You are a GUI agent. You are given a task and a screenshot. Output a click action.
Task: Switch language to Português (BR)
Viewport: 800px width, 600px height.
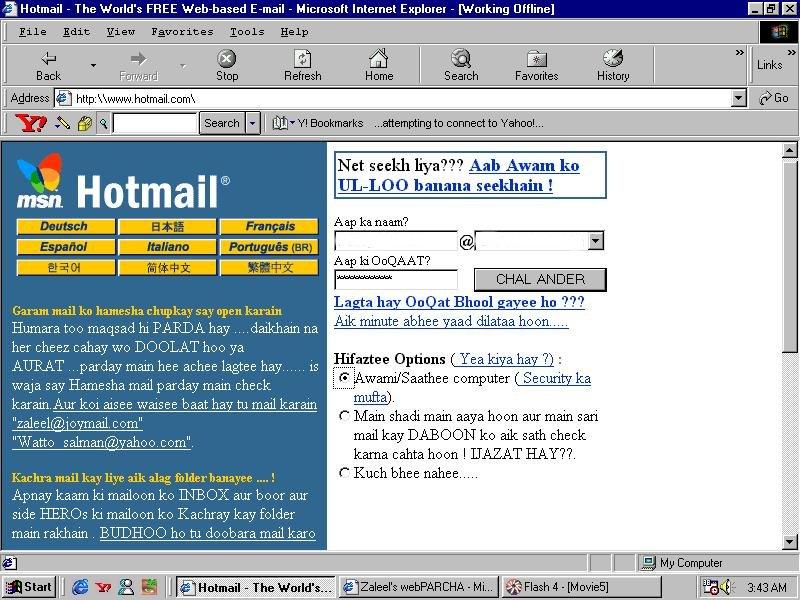click(x=269, y=247)
